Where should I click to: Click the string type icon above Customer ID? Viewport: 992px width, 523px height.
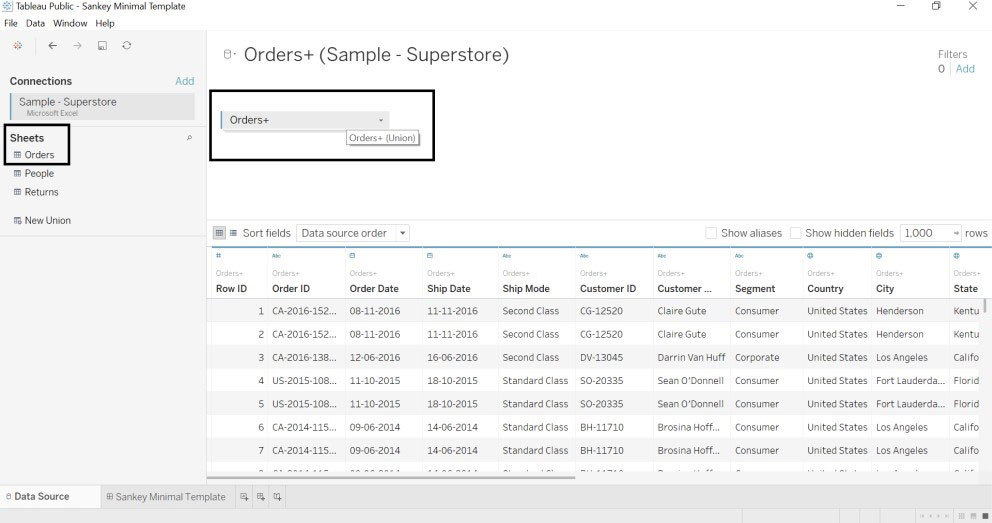(584, 255)
